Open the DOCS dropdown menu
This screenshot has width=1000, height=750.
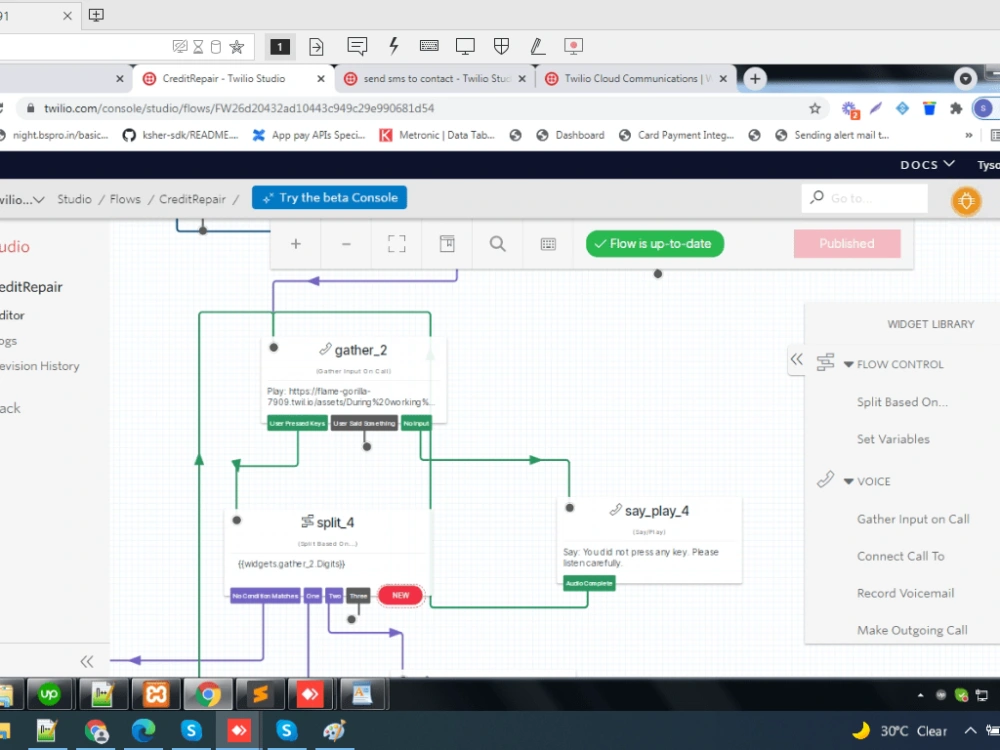click(x=926, y=164)
